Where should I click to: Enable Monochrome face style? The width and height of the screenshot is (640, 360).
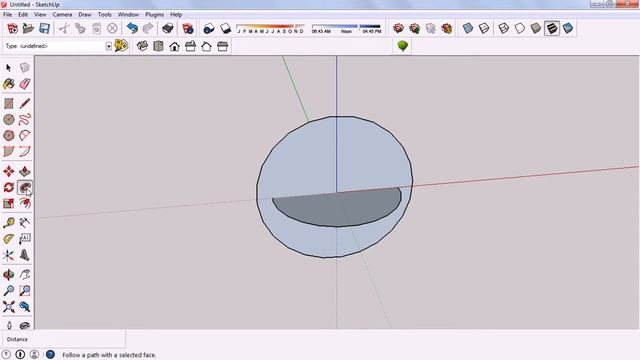tap(568, 28)
